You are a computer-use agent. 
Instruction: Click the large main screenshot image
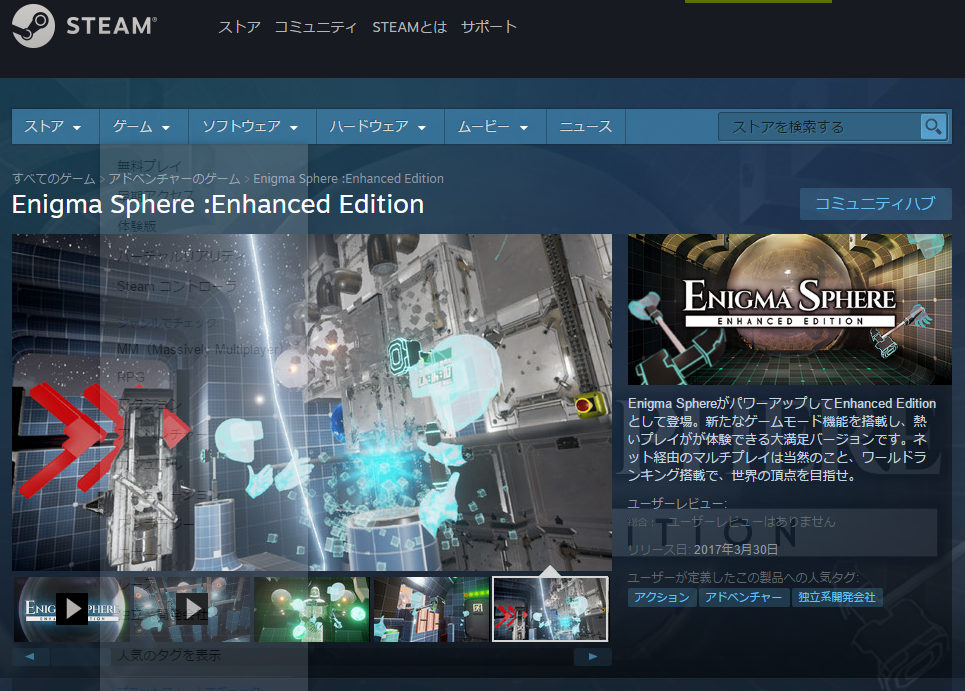tap(312, 402)
